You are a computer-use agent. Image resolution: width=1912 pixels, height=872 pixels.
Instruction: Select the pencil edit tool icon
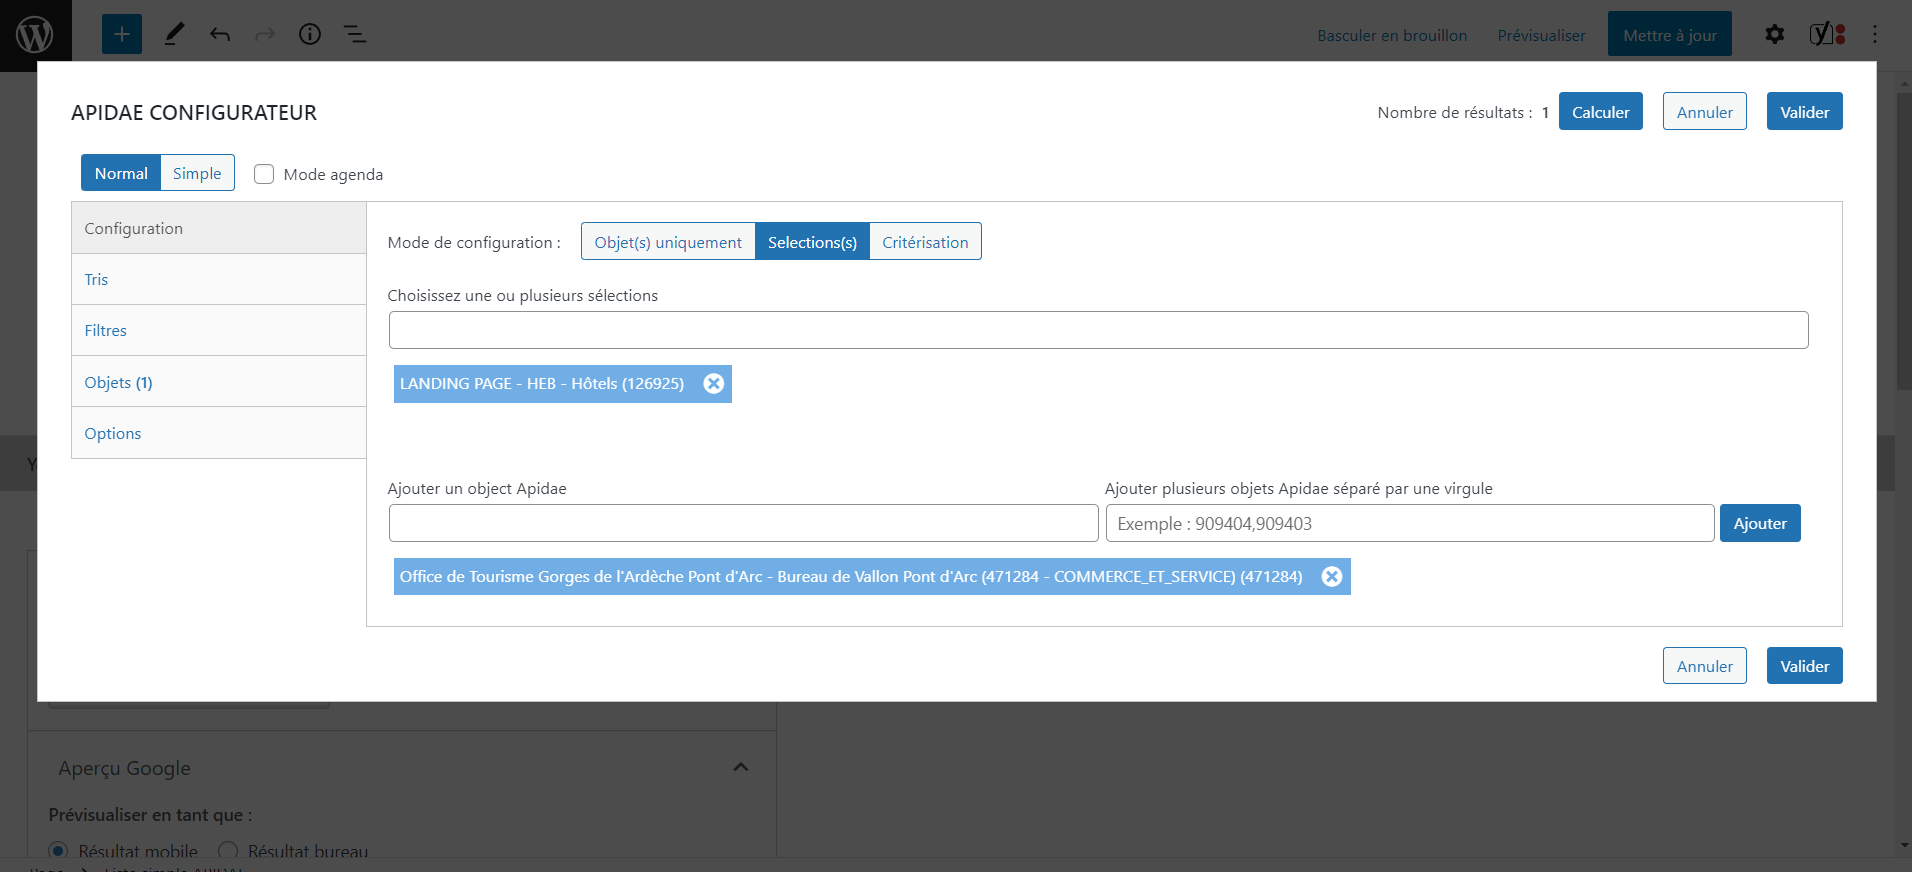pos(174,35)
